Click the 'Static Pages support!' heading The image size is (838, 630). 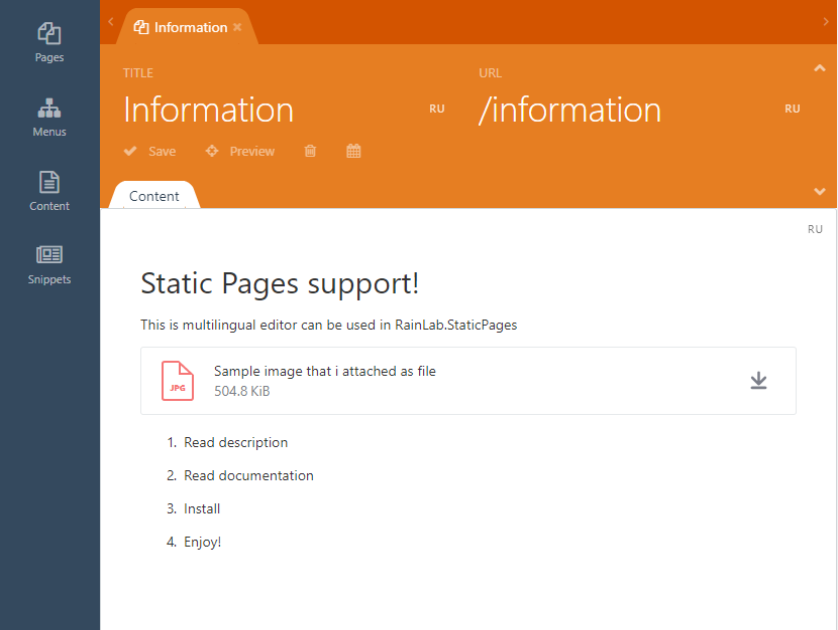point(280,283)
